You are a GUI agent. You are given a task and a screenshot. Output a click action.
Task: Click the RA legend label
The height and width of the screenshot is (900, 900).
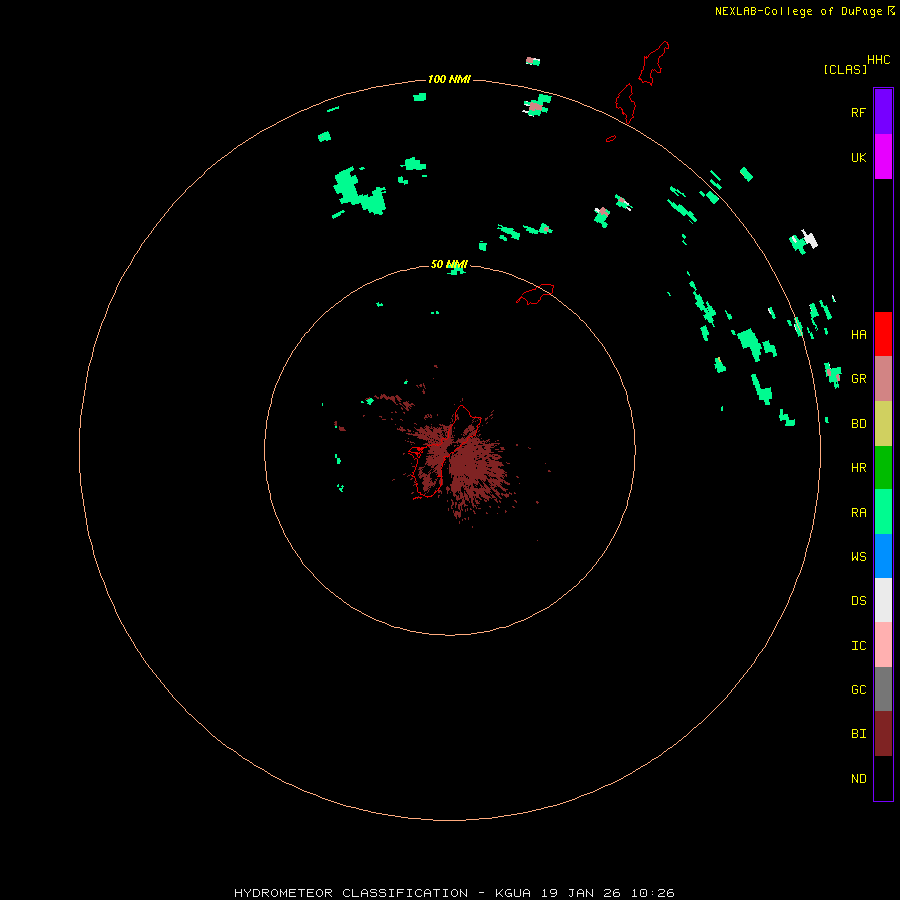click(858, 512)
